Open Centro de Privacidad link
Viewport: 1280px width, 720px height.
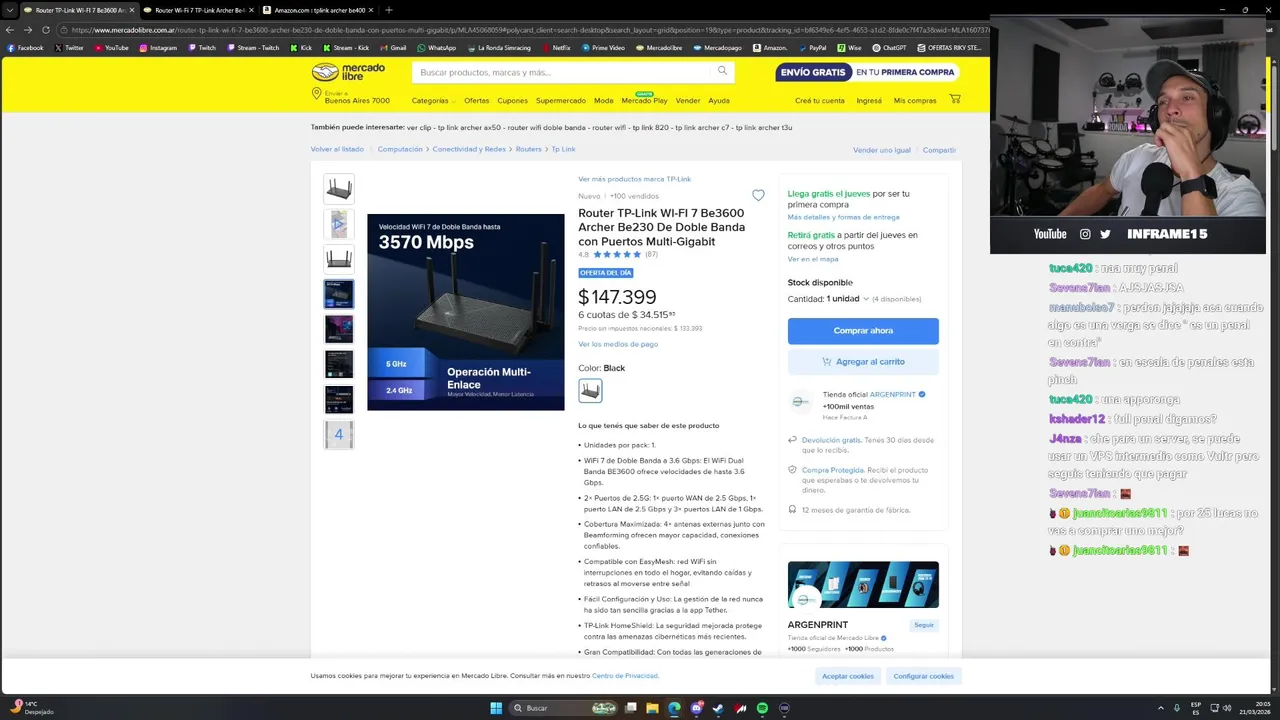[625, 676]
